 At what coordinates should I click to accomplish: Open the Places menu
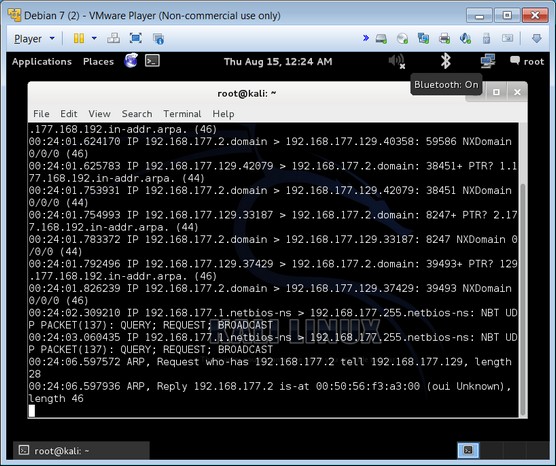point(99,62)
